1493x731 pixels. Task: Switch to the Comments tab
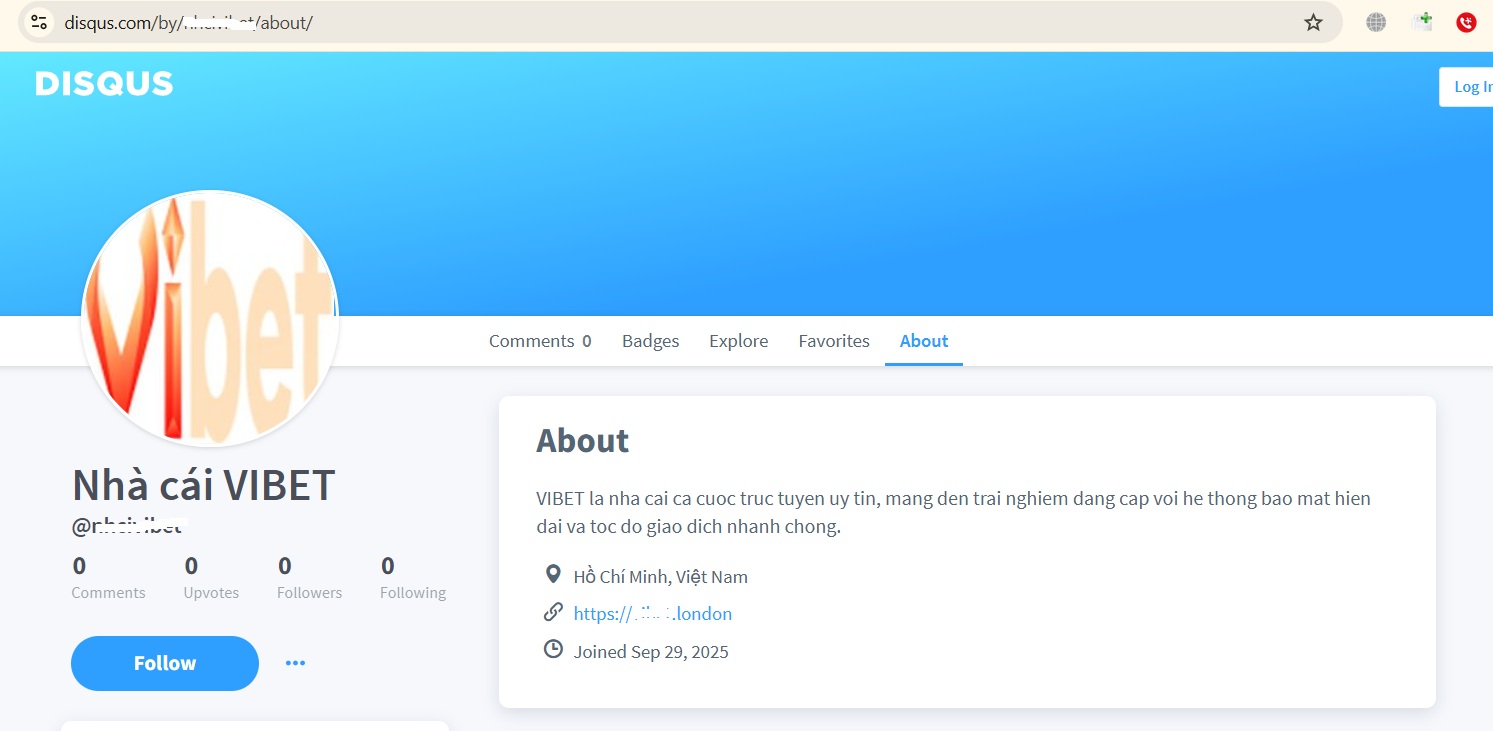click(540, 341)
